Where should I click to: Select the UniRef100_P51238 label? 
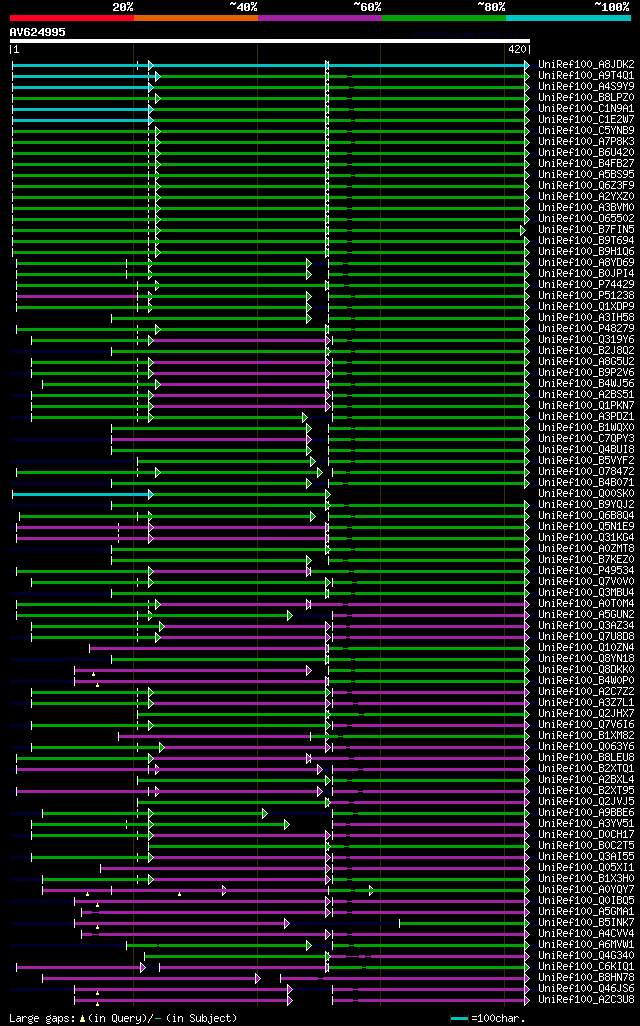click(586, 296)
